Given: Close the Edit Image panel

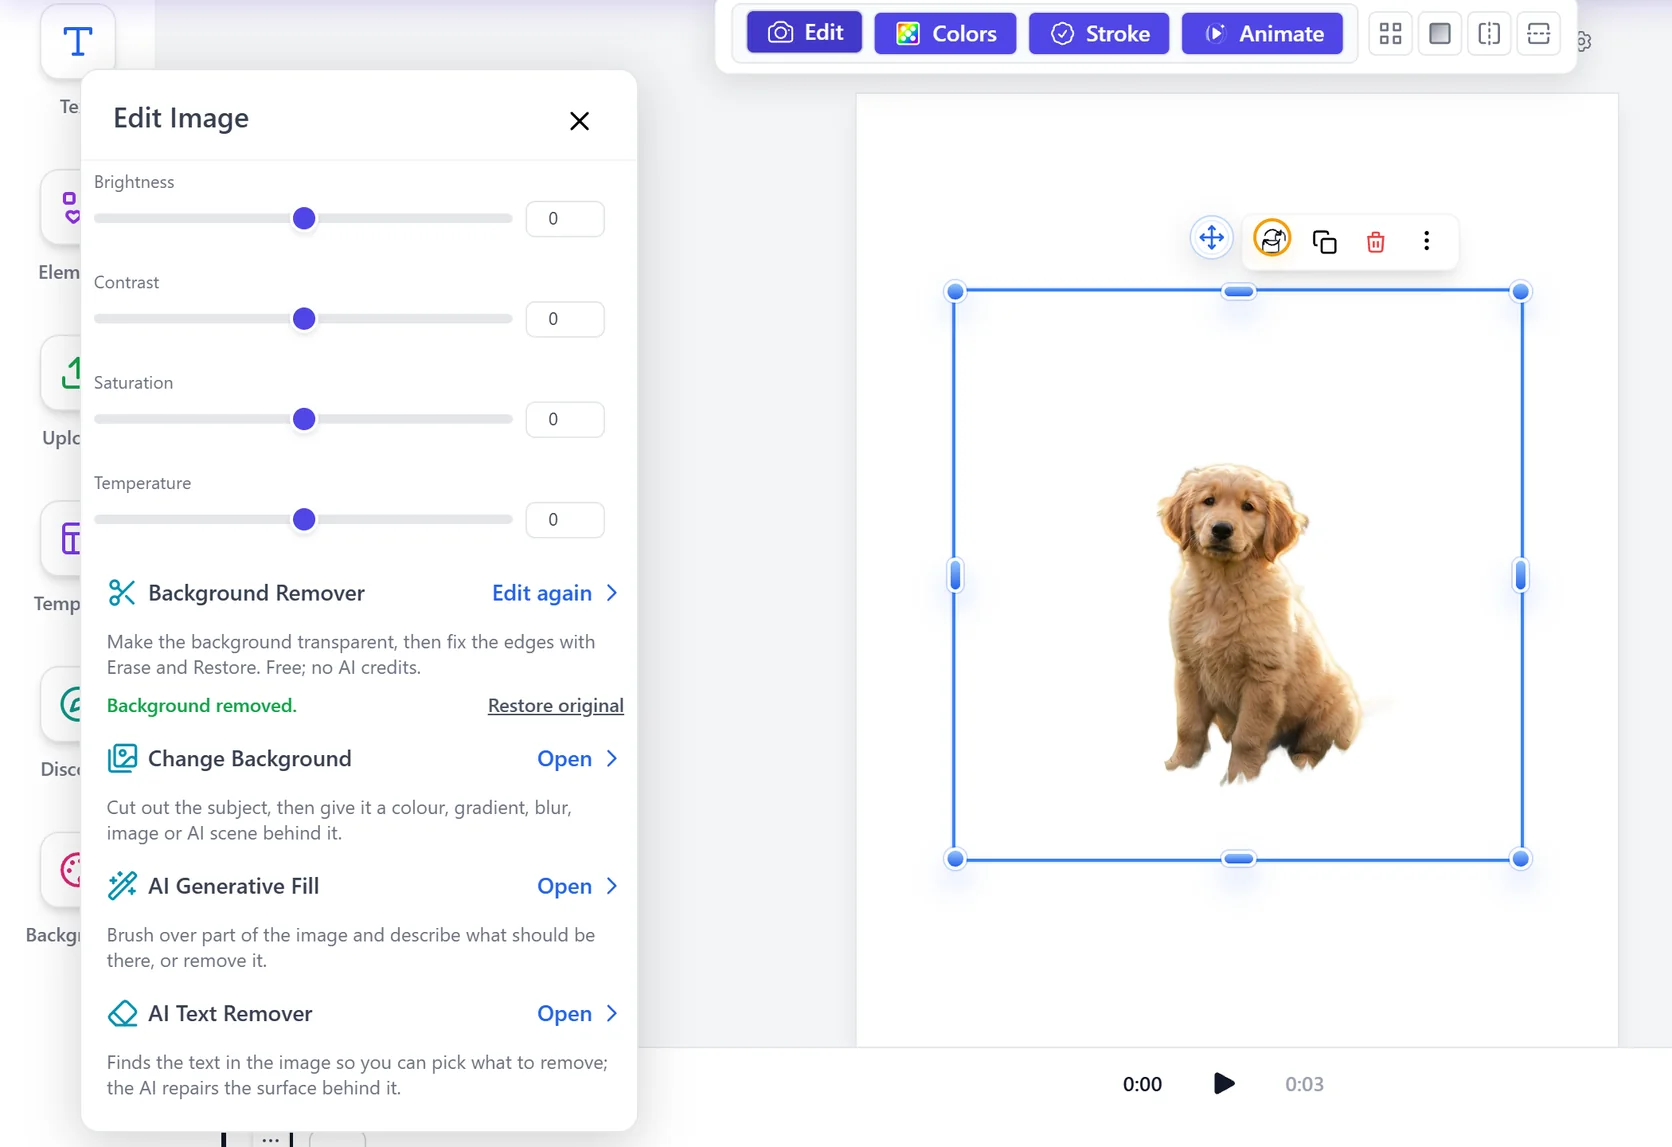Looking at the screenshot, I should click(x=579, y=121).
